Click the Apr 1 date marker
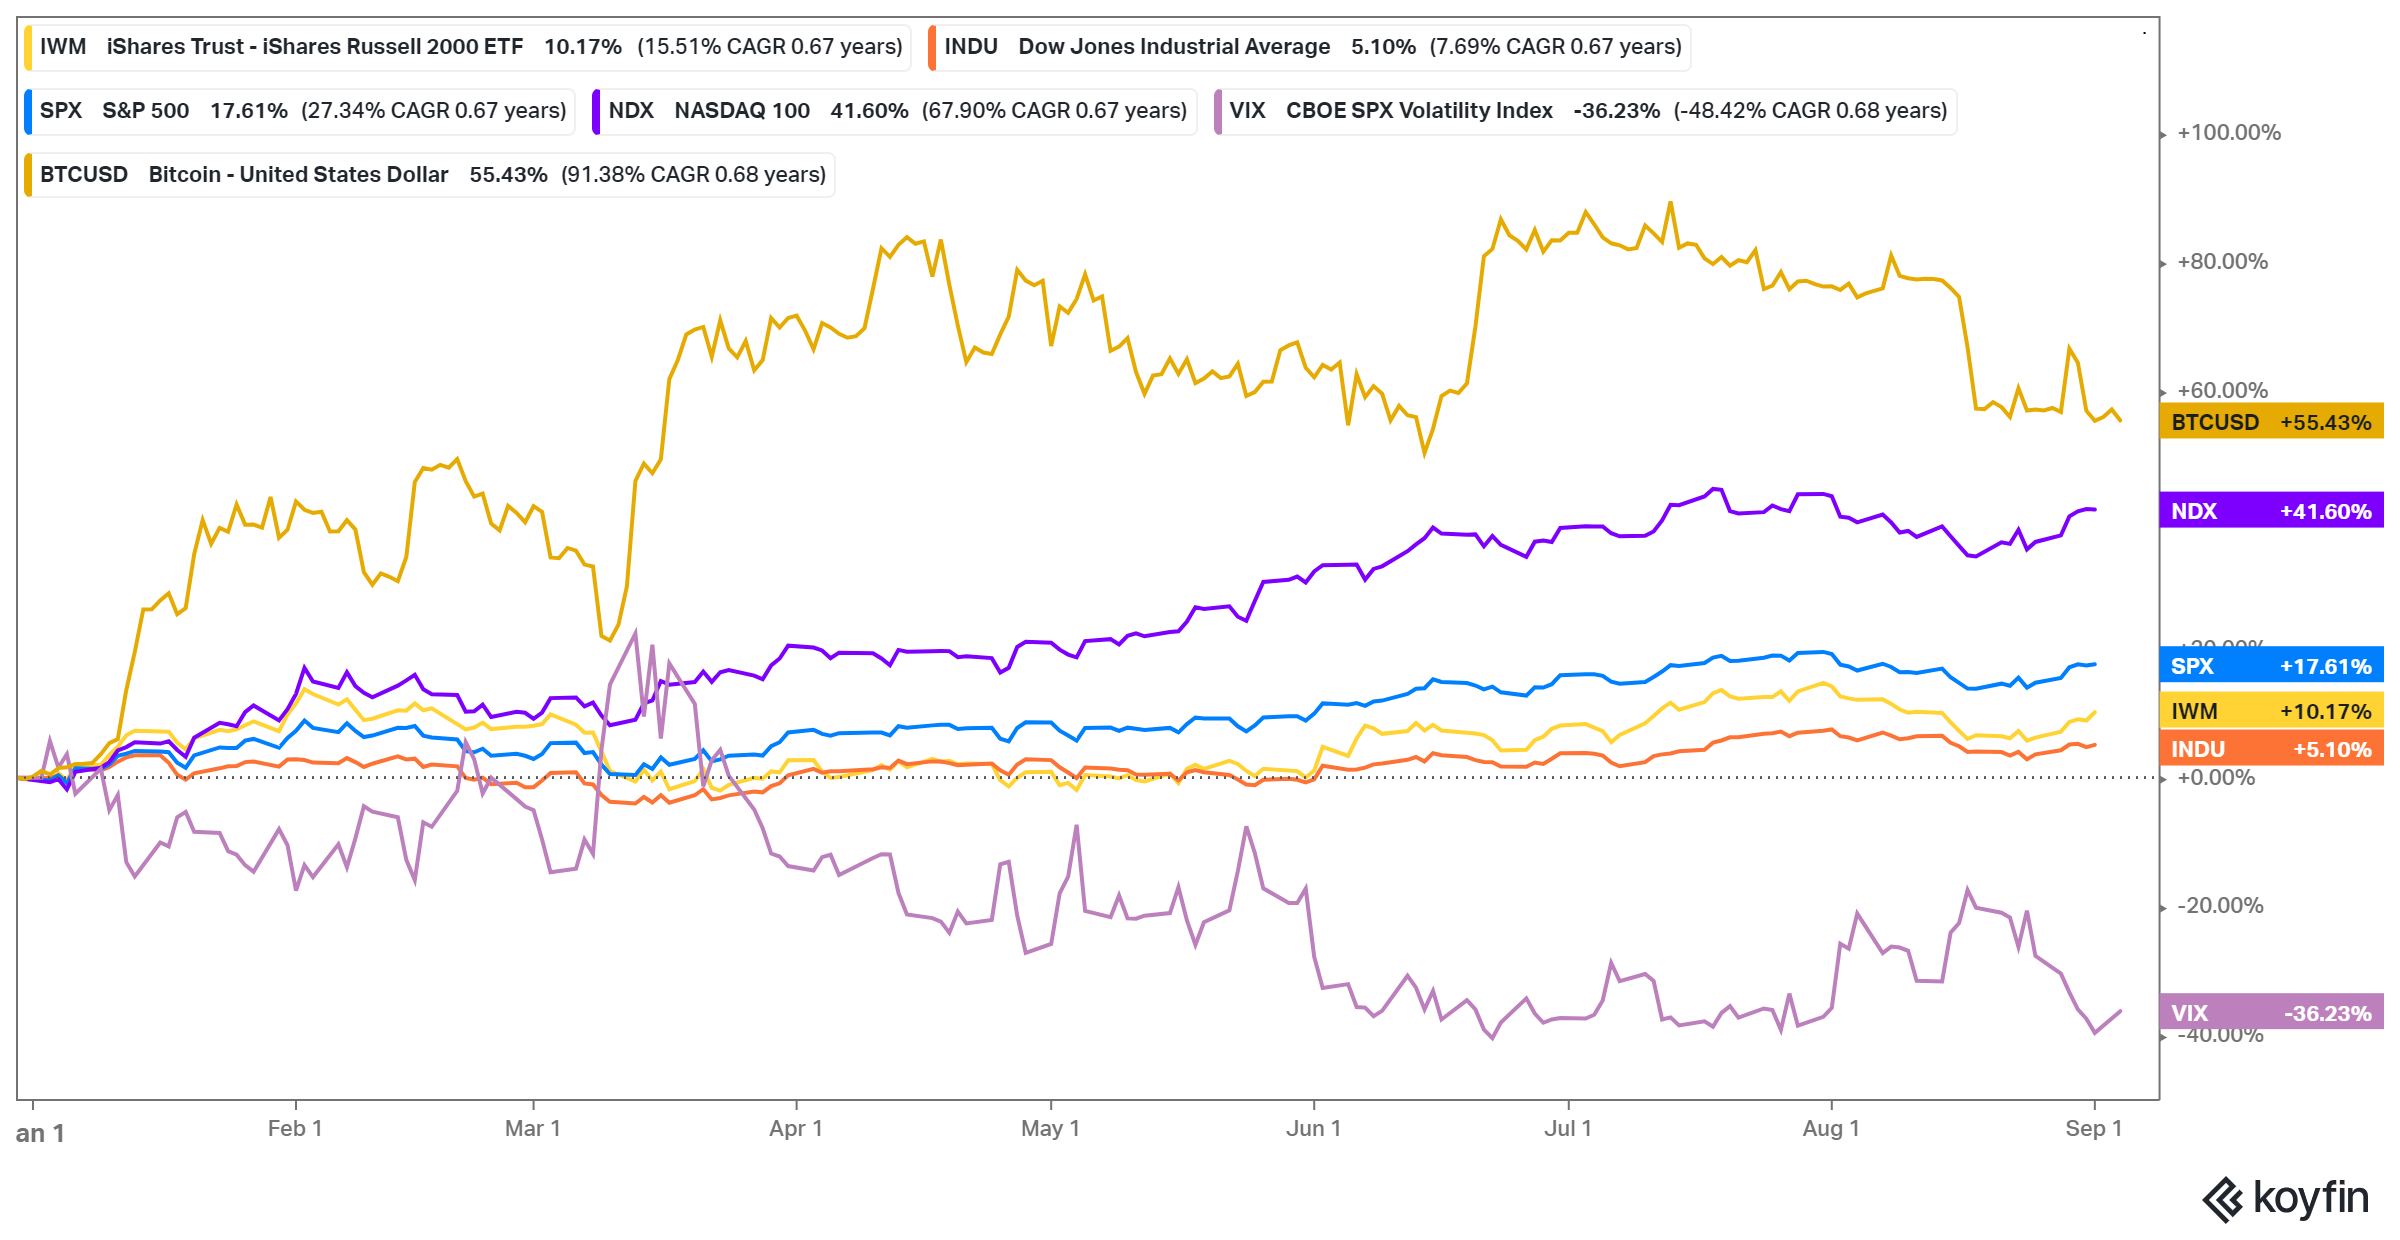This screenshot has height=1240, width=2400. pyautogui.click(x=796, y=1128)
